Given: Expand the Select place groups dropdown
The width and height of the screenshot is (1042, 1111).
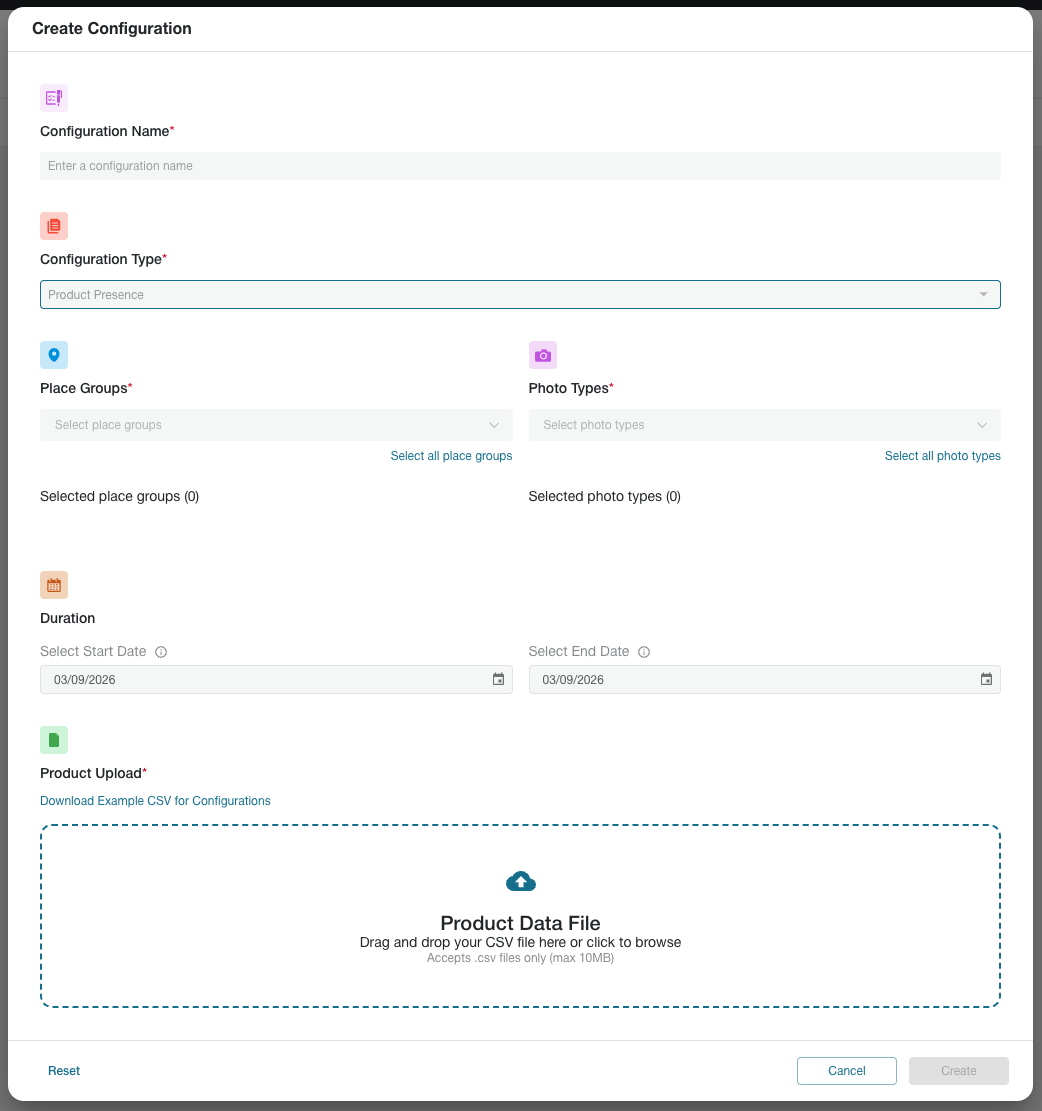Looking at the screenshot, I should [276, 425].
